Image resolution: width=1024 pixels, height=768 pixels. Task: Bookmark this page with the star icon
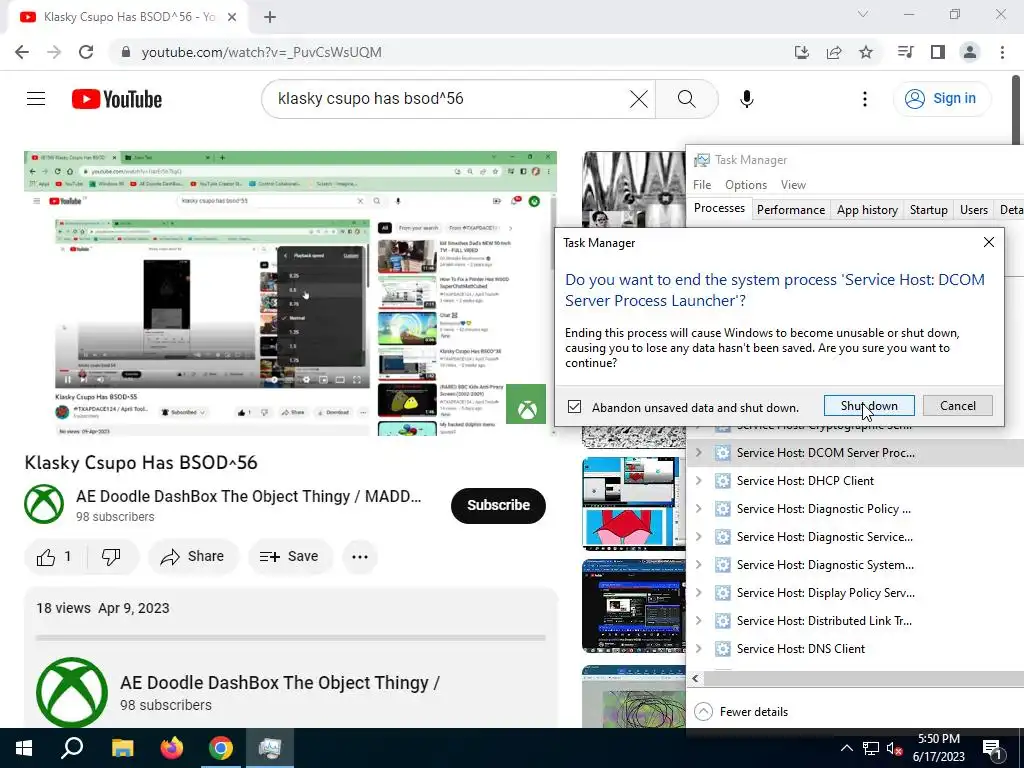(866, 52)
